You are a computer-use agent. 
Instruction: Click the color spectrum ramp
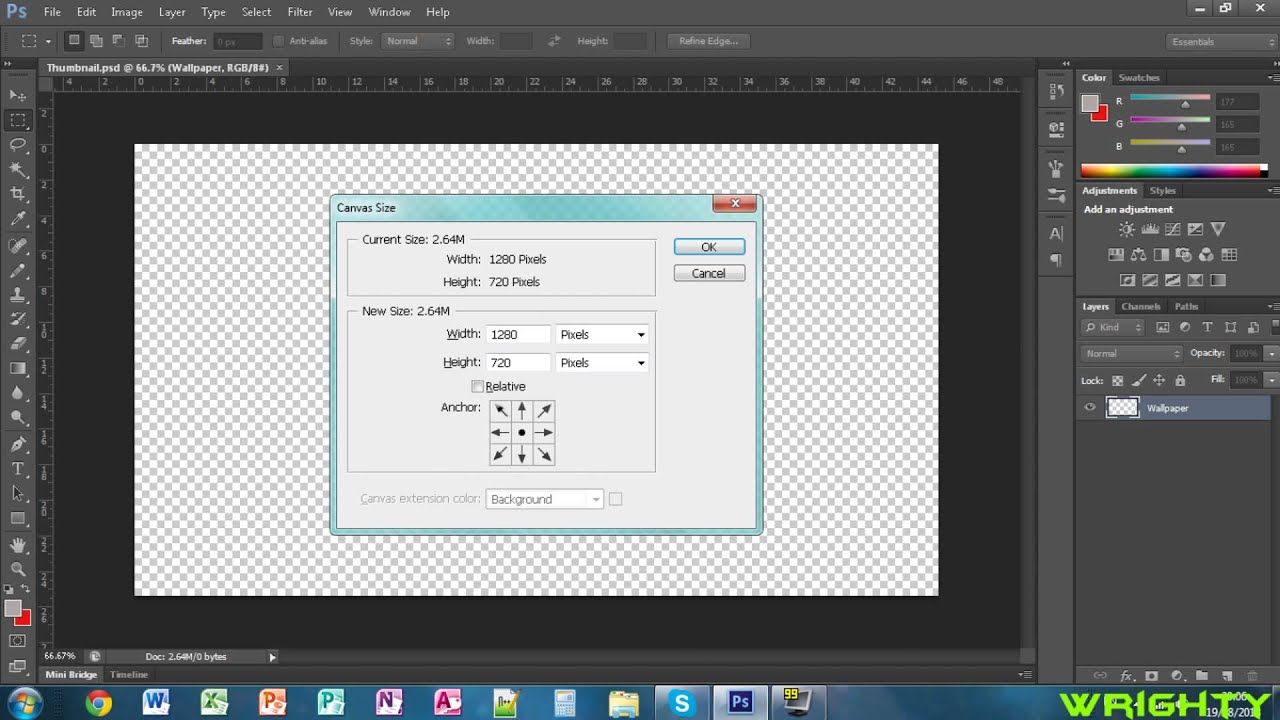click(1172, 170)
